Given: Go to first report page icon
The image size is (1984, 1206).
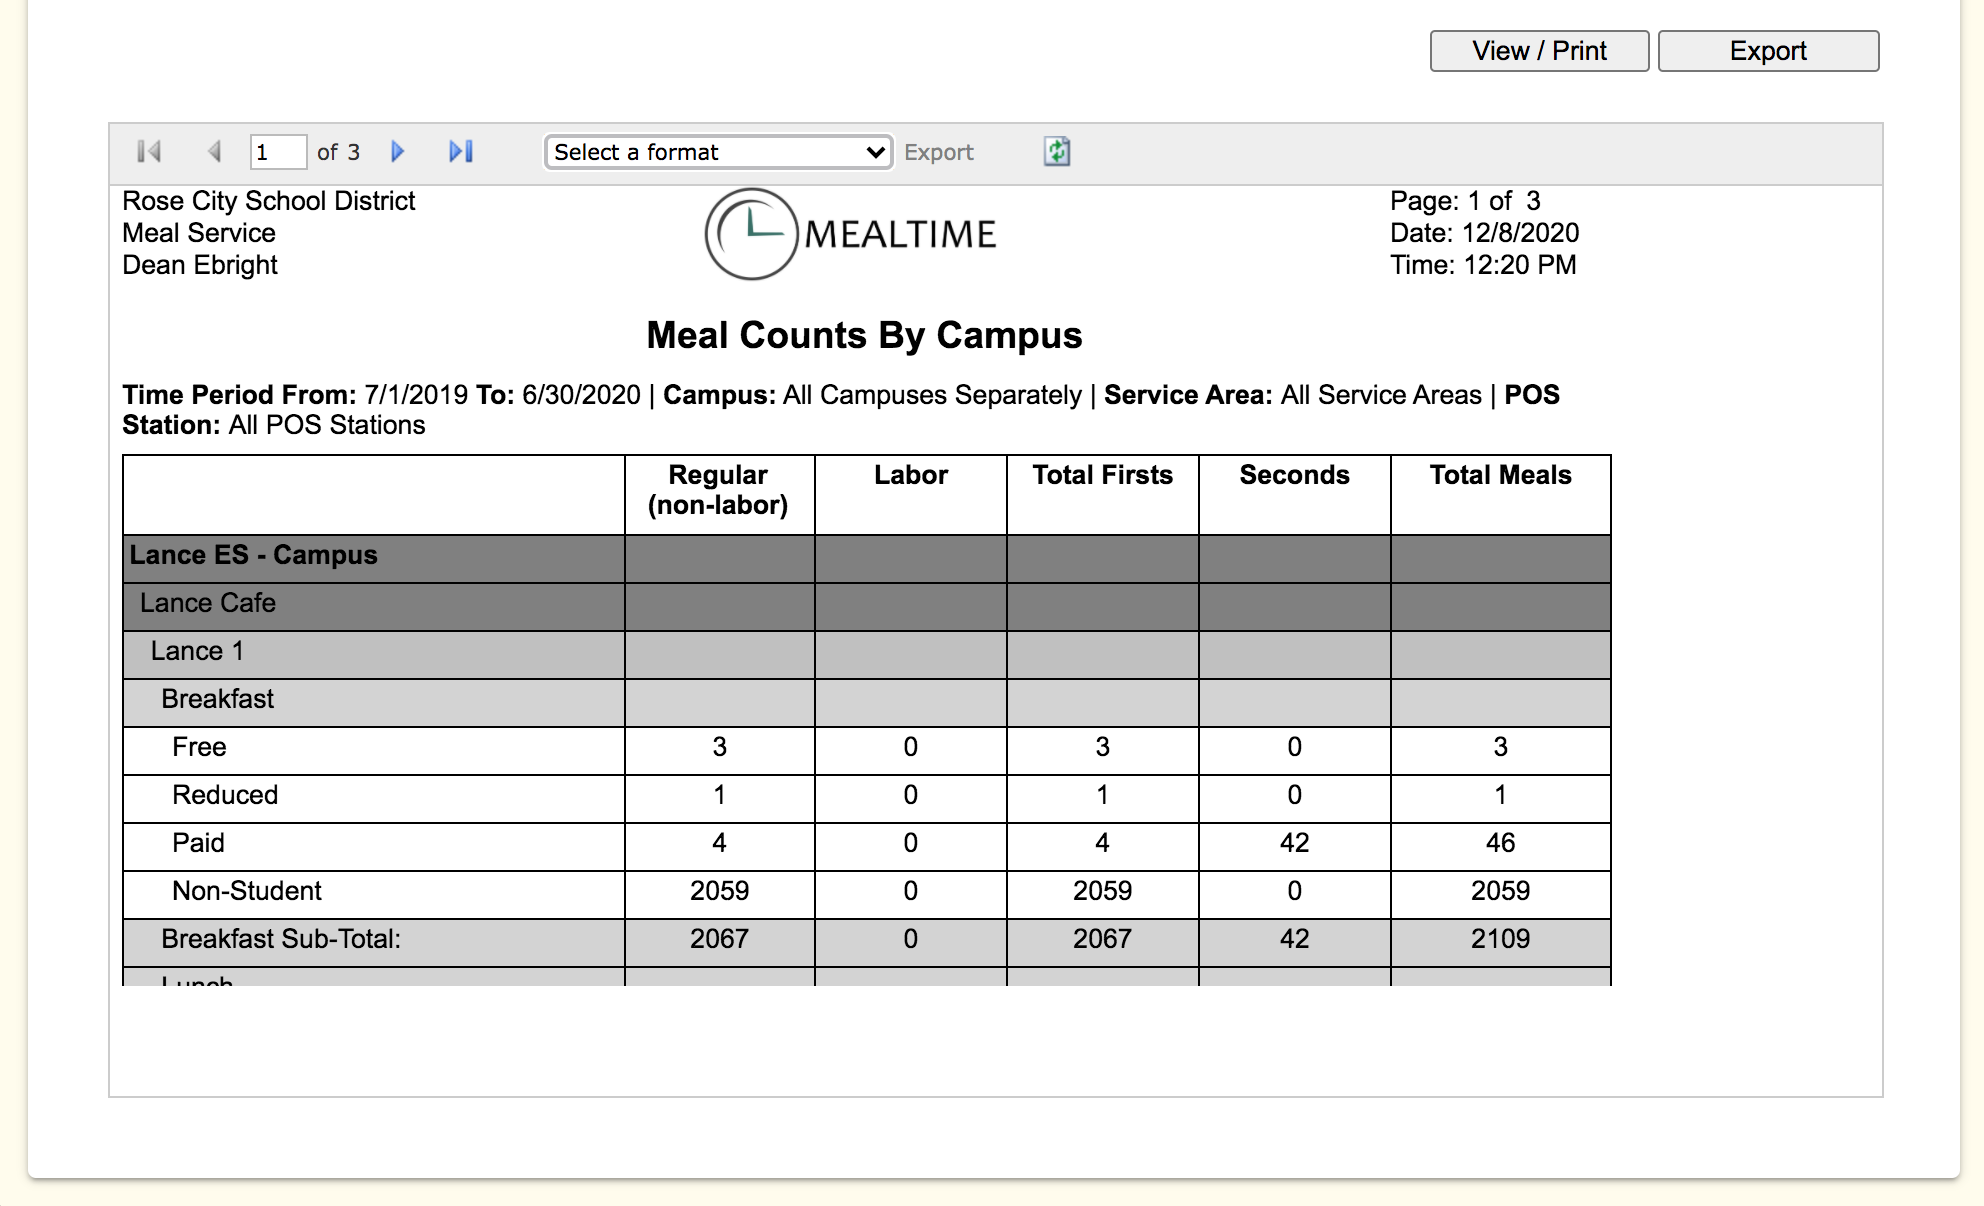Looking at the screenshot, I should (x=149, y=152).
